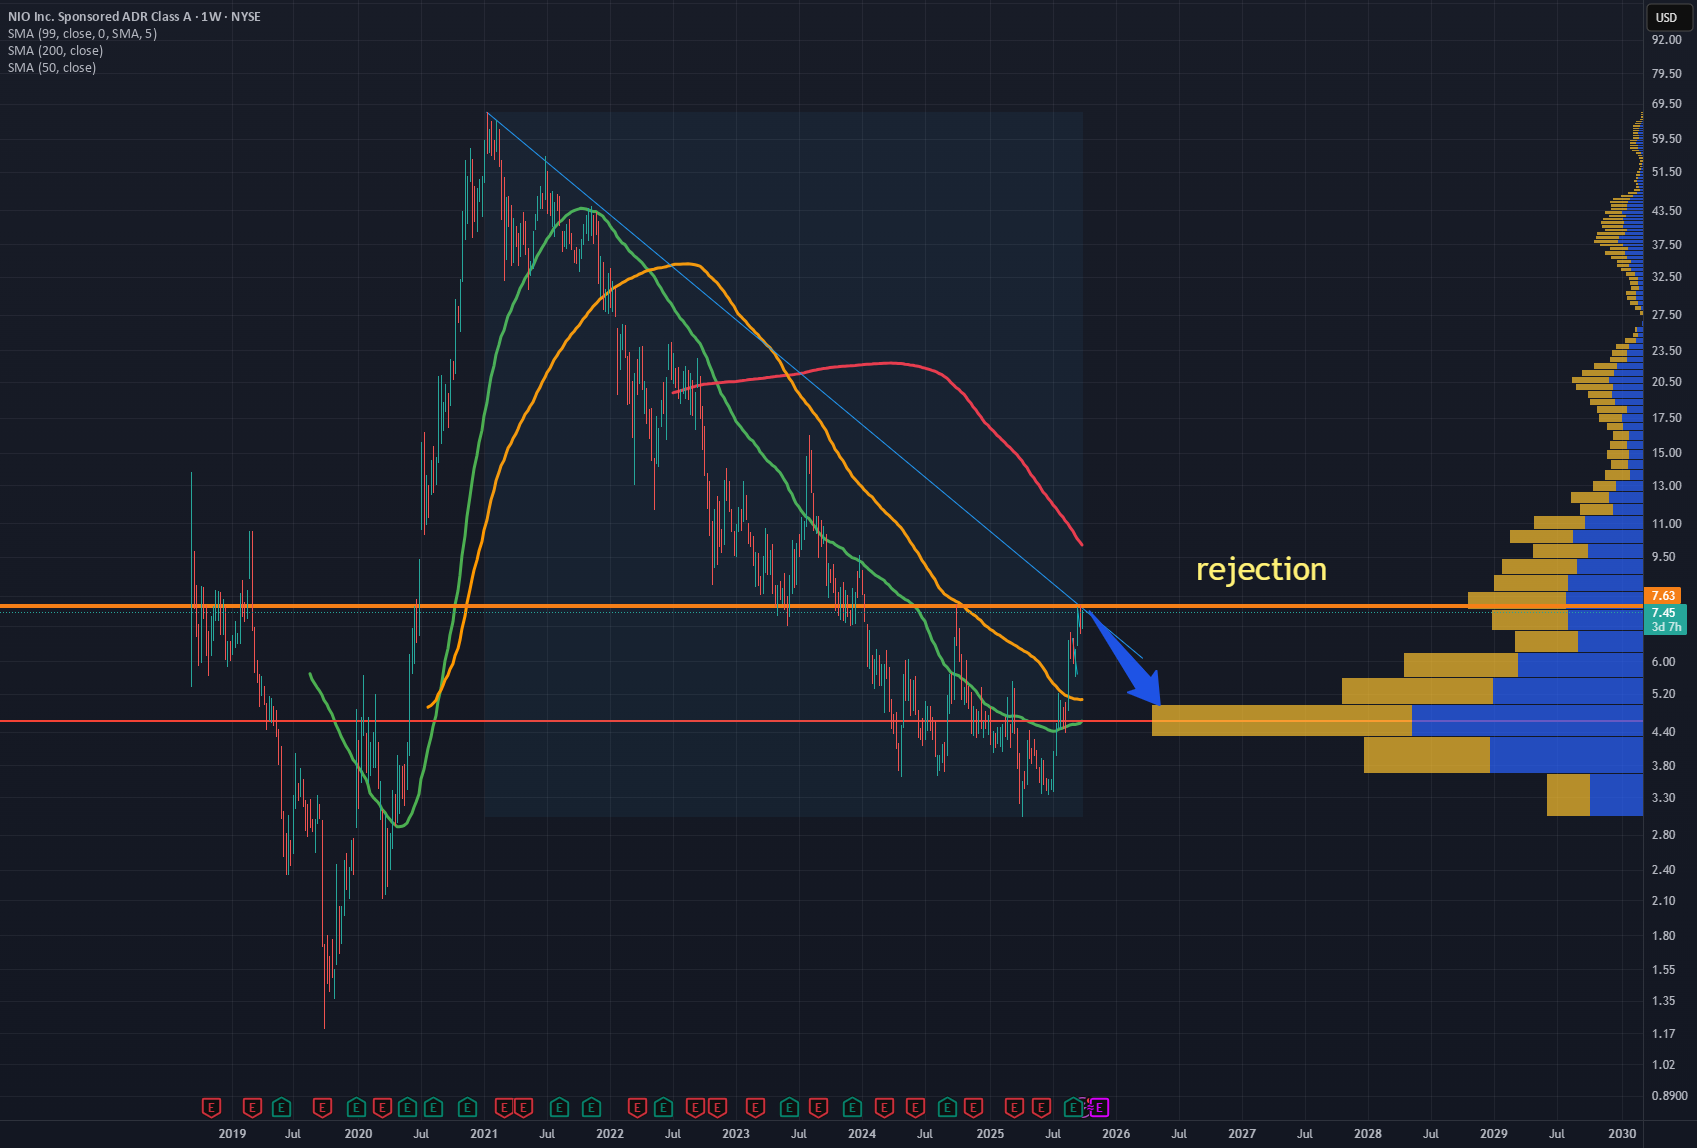The width and height of the screenshot is (1697, 1148).
Task: Click the green 7.45 current price label
Action: [x=1664, y=613]
